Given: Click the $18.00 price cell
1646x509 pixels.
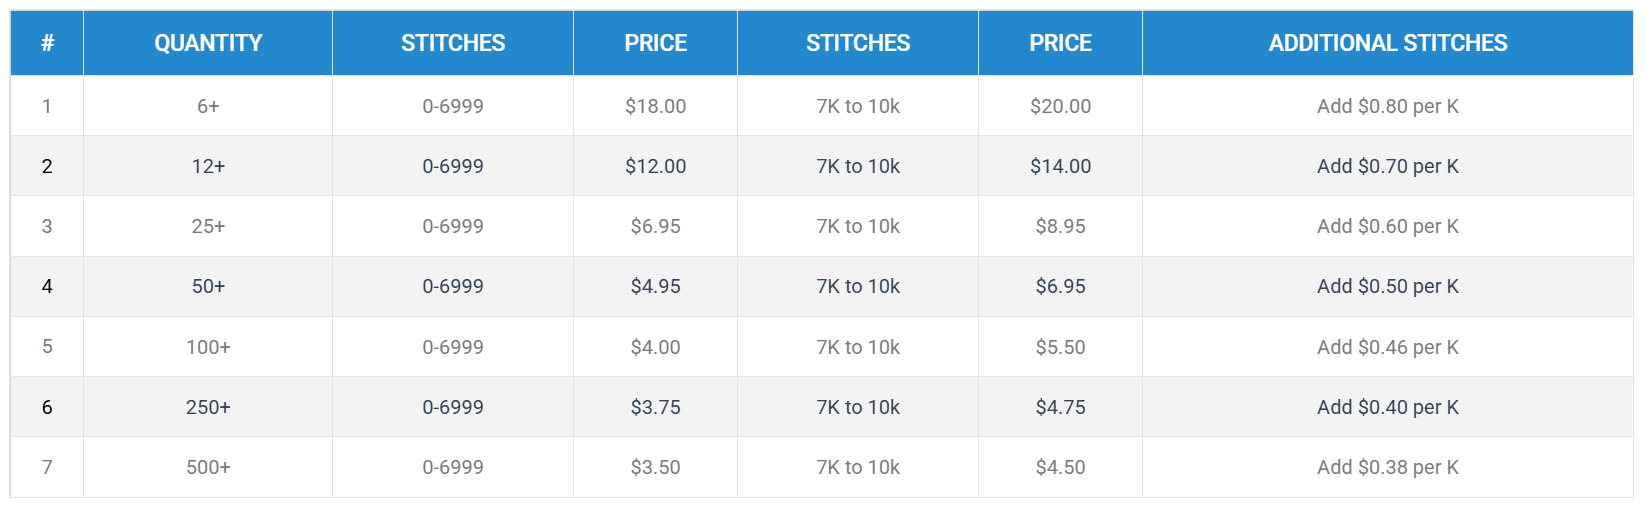Looking at the screenshot, I should click(x=655, y=106).
